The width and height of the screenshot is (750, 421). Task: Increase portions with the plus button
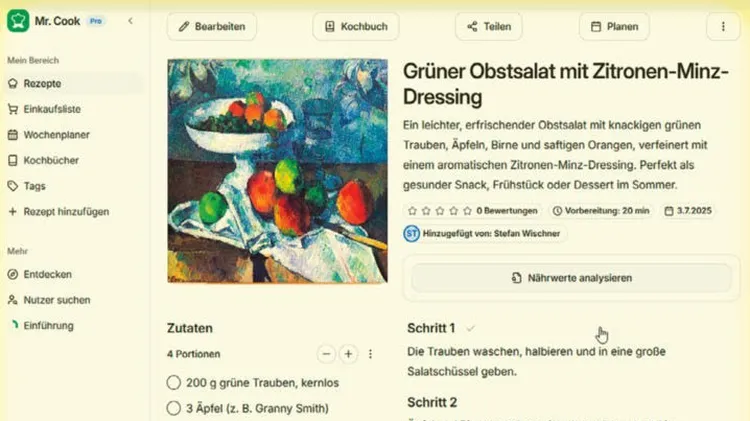point(348,354)
